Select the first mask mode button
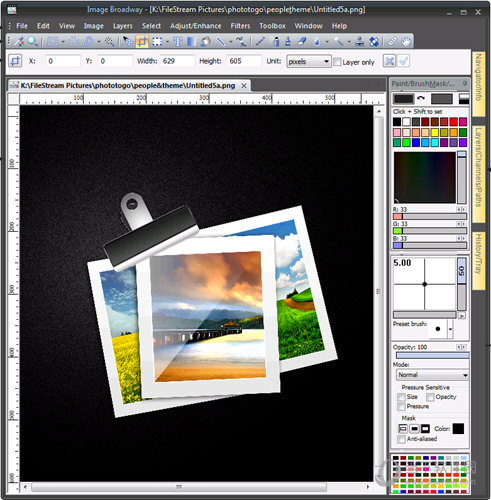 click(x=403, y=429)
